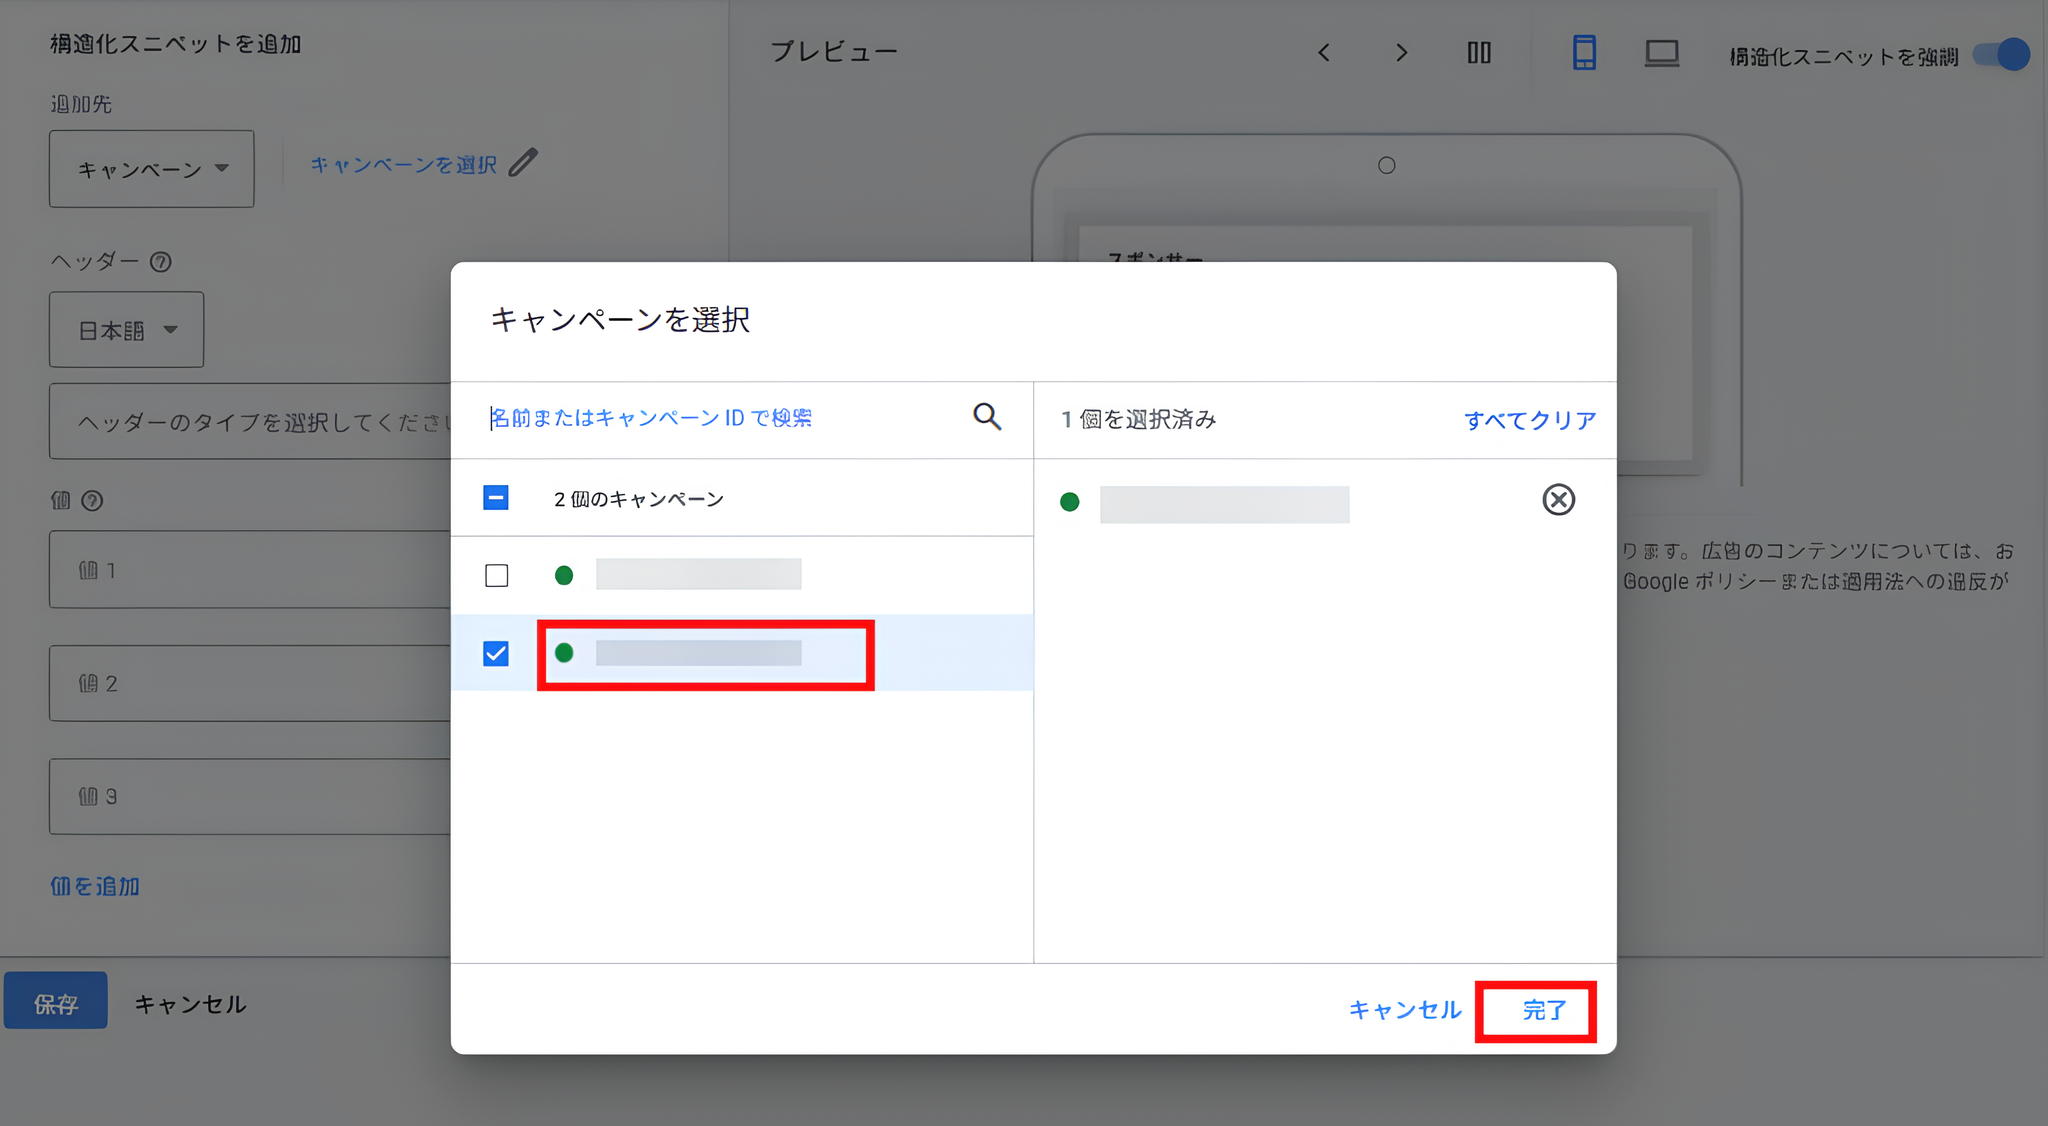Open the 値 help tooltip
This screenshot has height=1126, width=2048.
(x=93, y=500)
